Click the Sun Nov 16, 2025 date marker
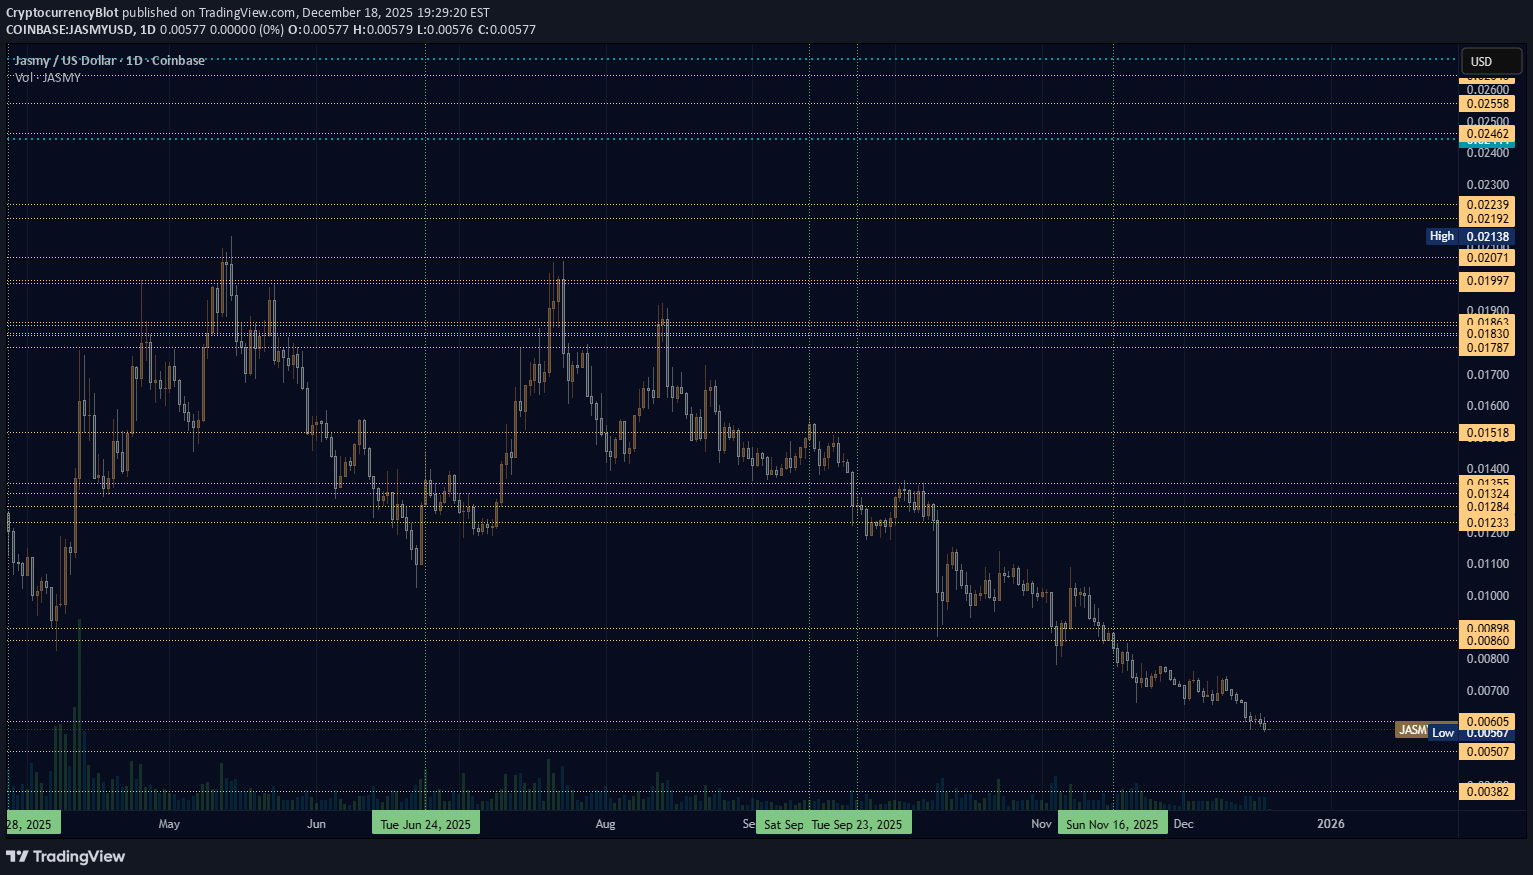This screenshot has width=1533, height=875. point(1112,824)
